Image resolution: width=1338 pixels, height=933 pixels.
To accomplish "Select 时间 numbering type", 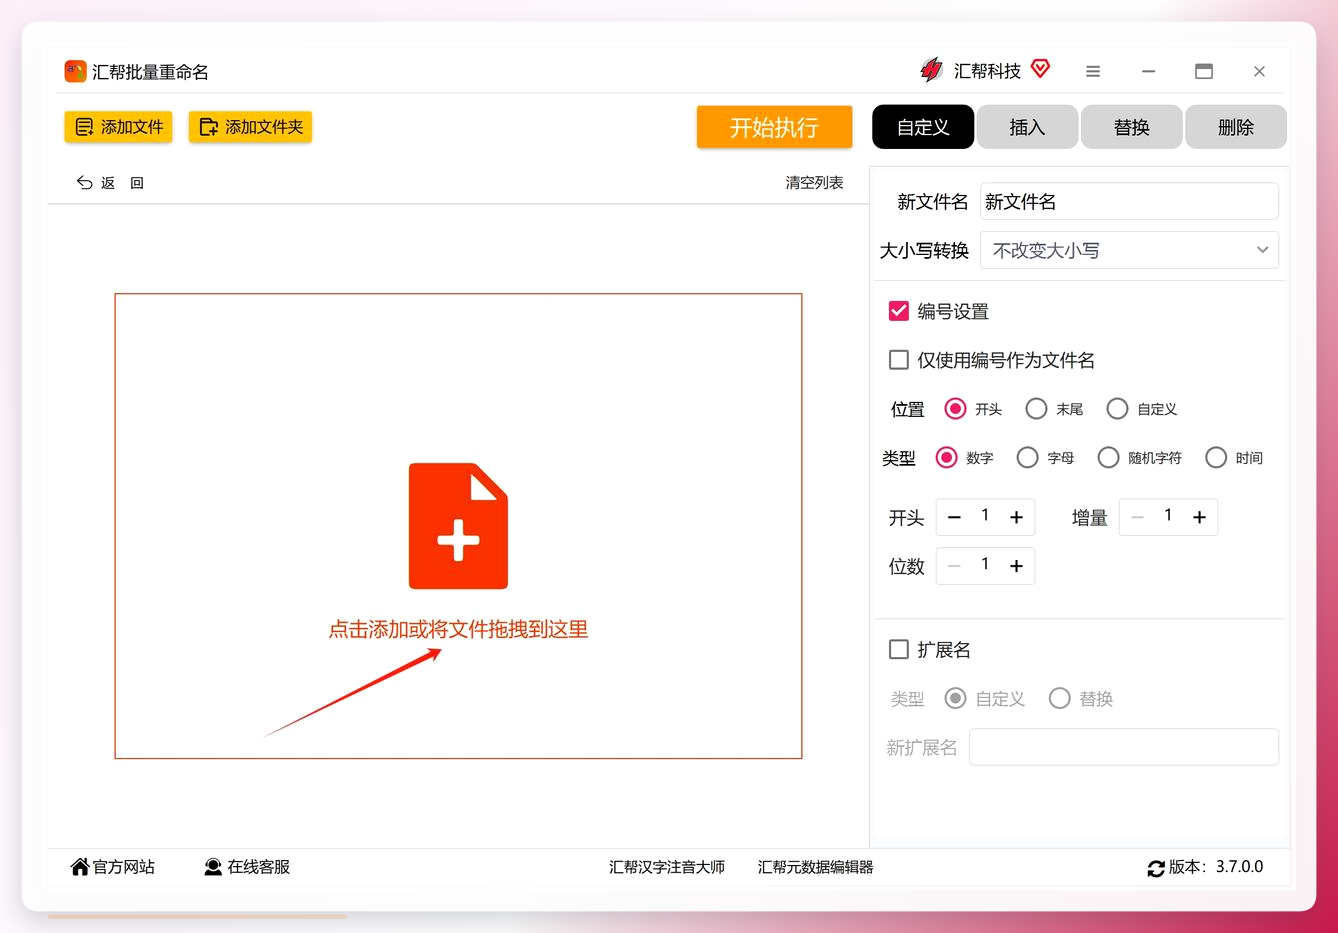I will pos(1216,458).
